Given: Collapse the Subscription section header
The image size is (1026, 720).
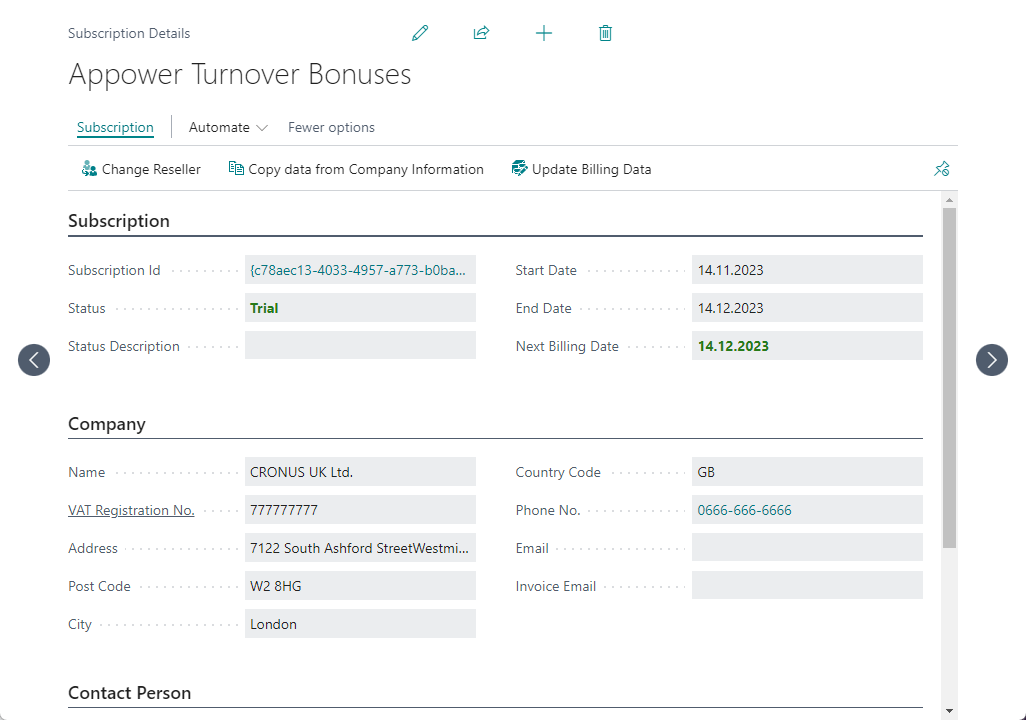Looking at the screenshot, I should (119, 221).
